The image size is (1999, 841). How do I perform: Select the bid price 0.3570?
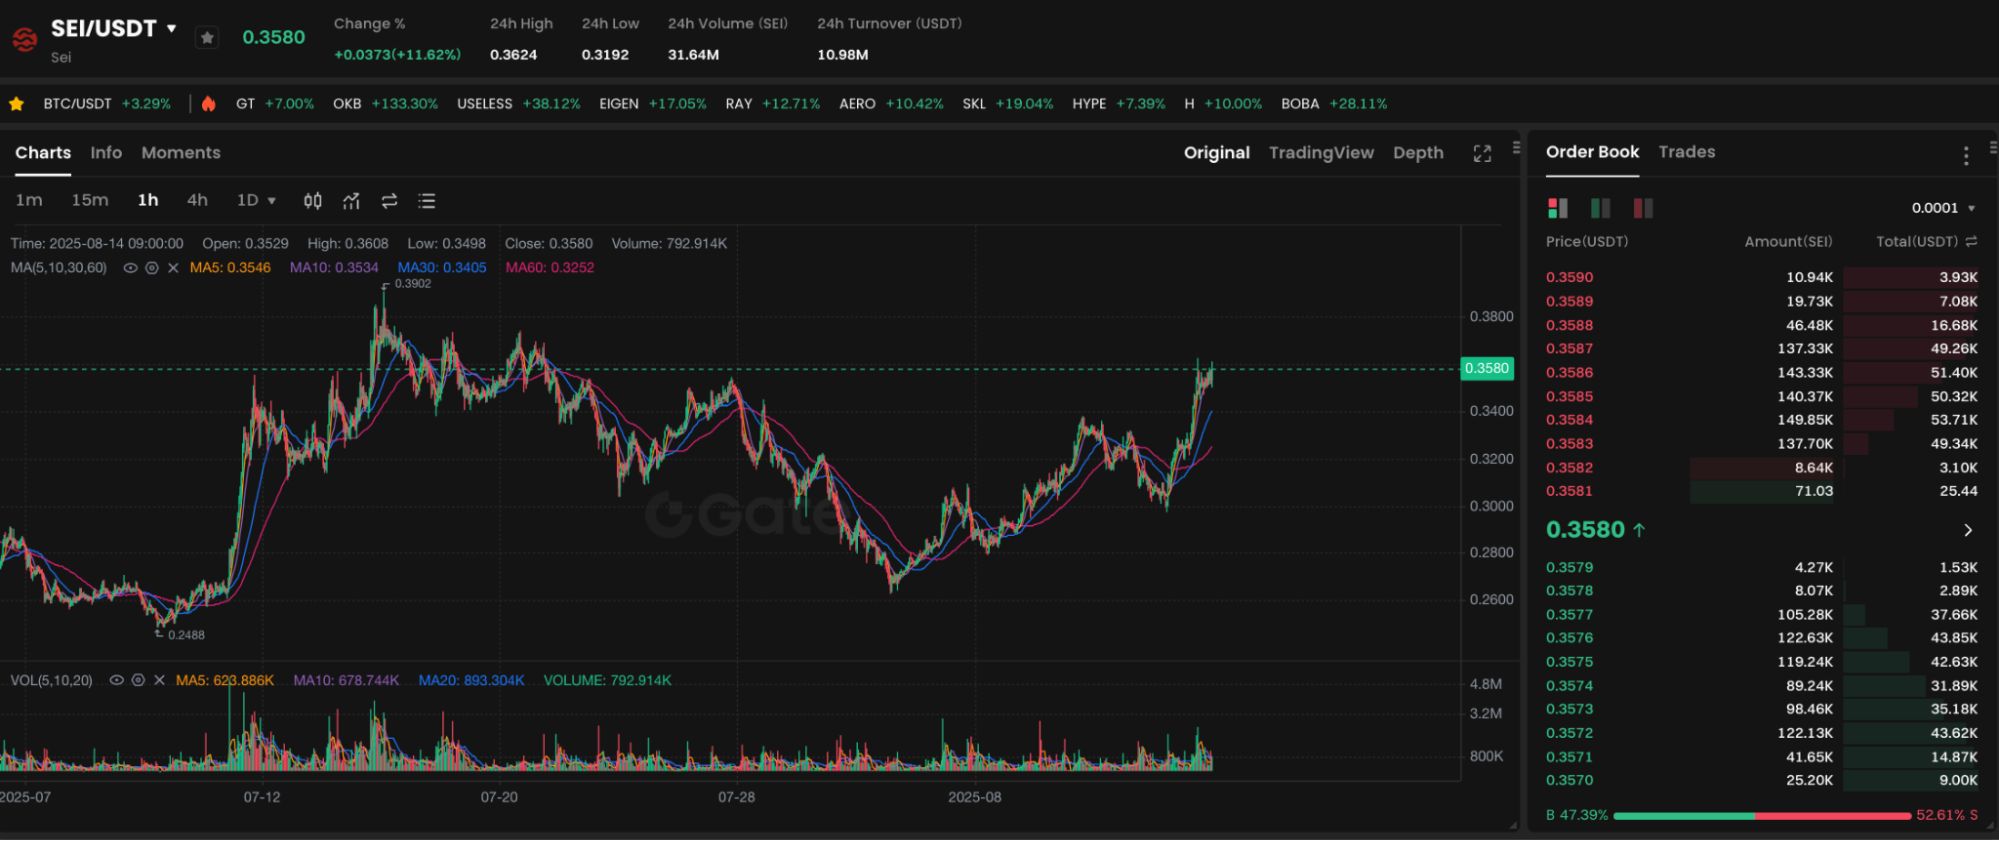(x=1570, y=780)
